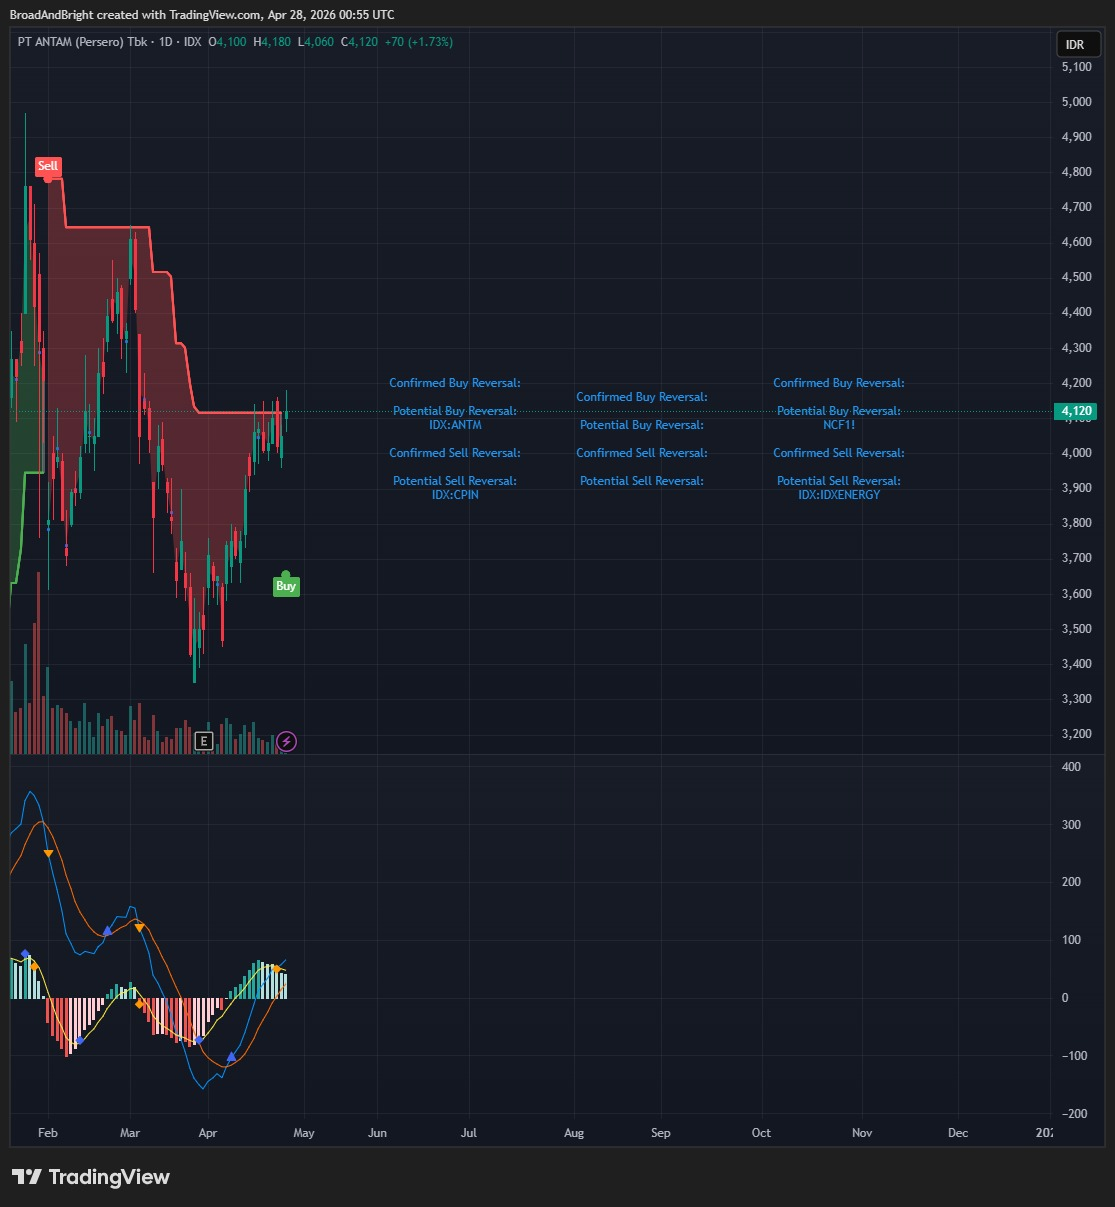This screenshot has height=1207, width=1115.
Task: Click middle column Confirmed Buy Reversal label
Action: click(x=642, y=397)
